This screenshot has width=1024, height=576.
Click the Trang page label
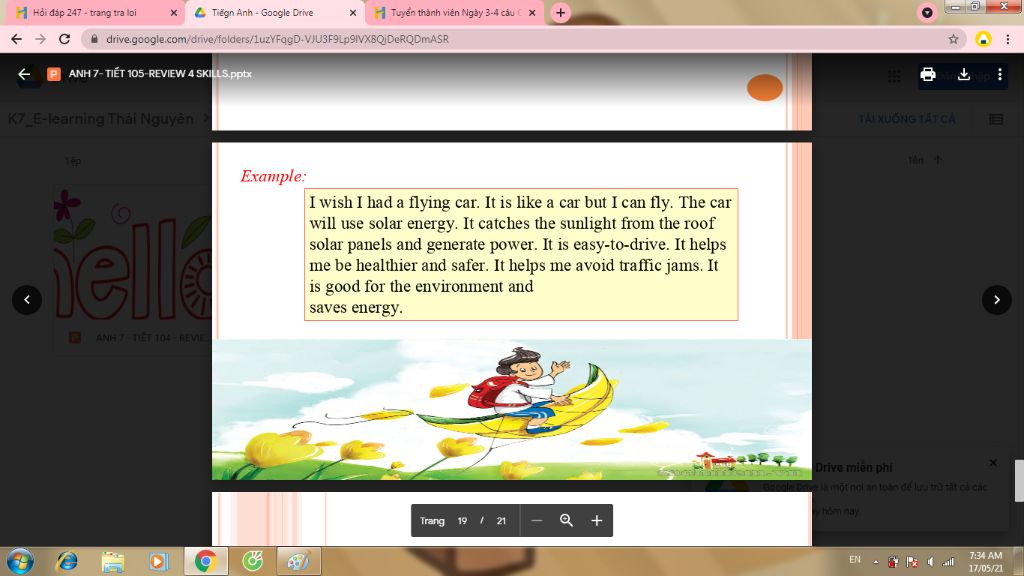tap(432, 520)
